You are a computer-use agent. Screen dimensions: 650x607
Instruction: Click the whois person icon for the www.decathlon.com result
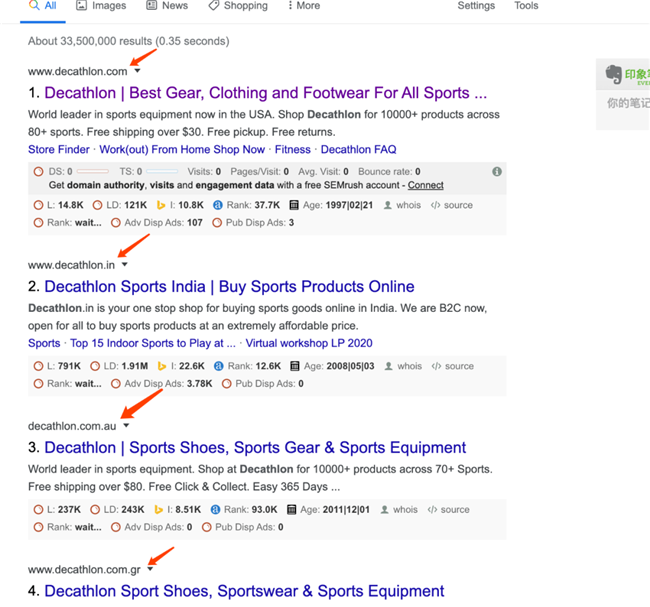[x=389, y=205]
